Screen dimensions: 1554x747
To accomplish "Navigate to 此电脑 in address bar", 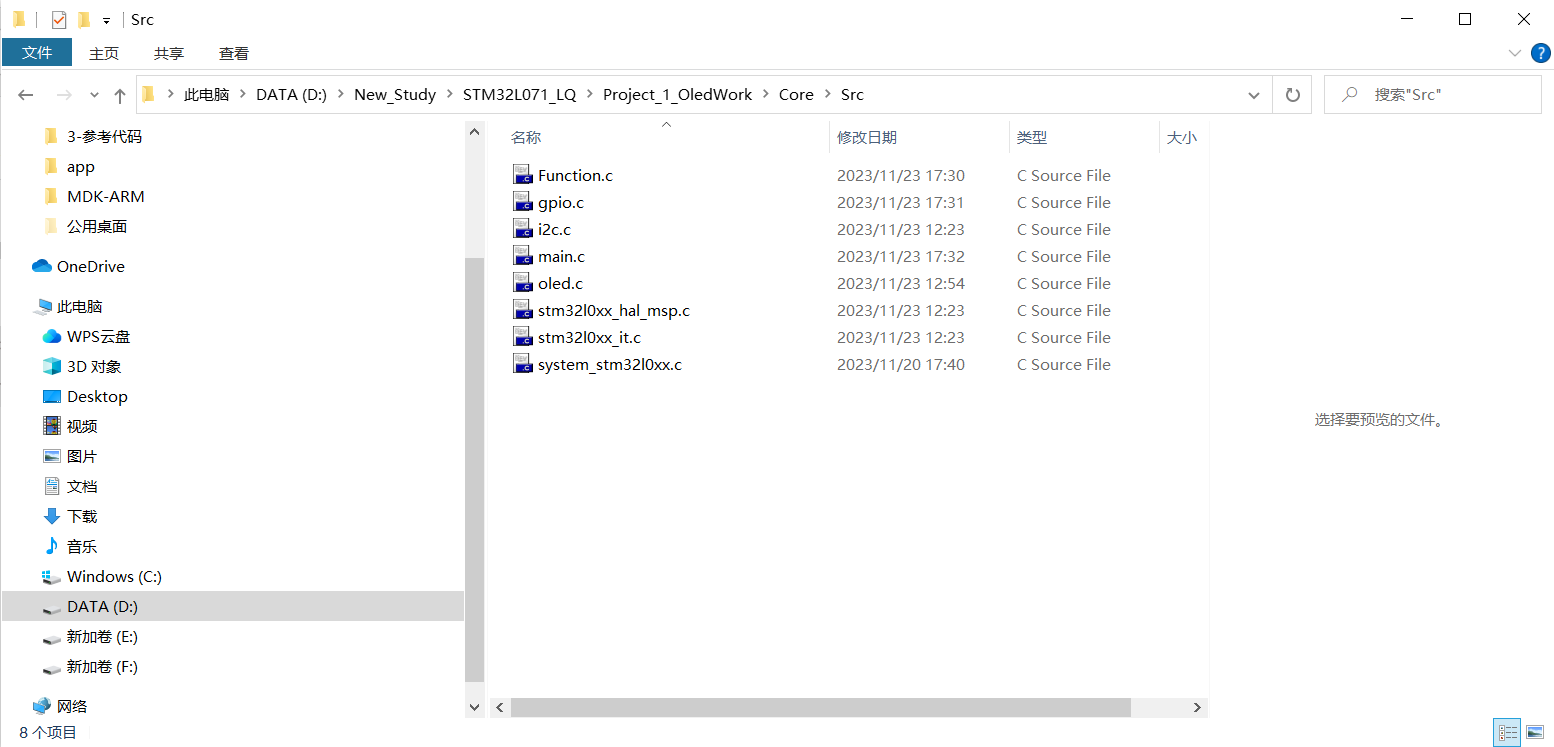I will [x=206, y=95].
